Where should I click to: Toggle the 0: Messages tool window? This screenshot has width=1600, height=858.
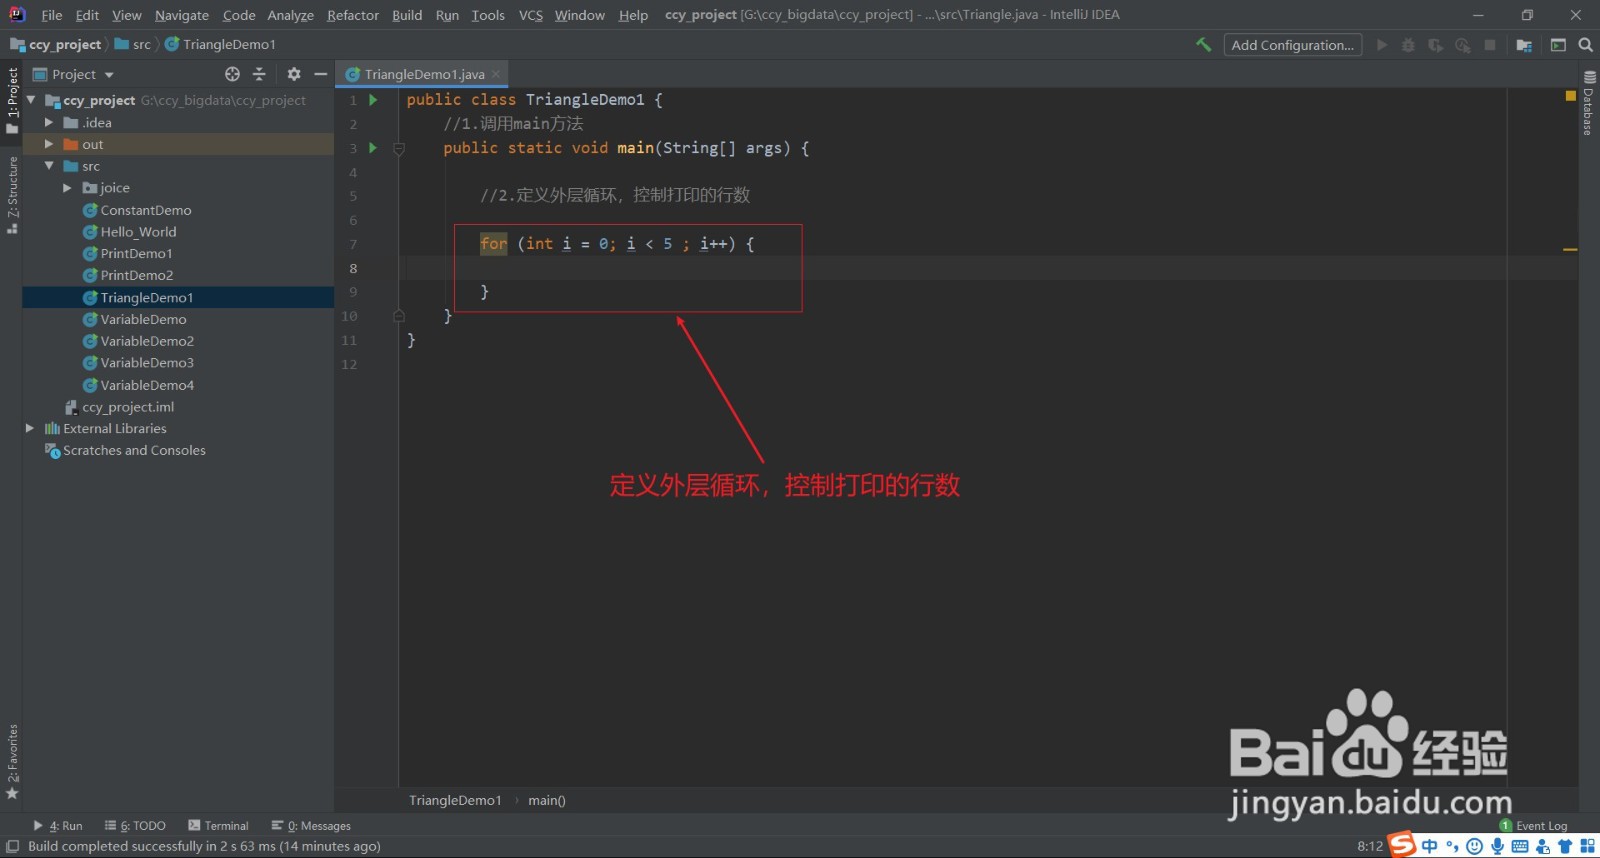pos(311,826)
